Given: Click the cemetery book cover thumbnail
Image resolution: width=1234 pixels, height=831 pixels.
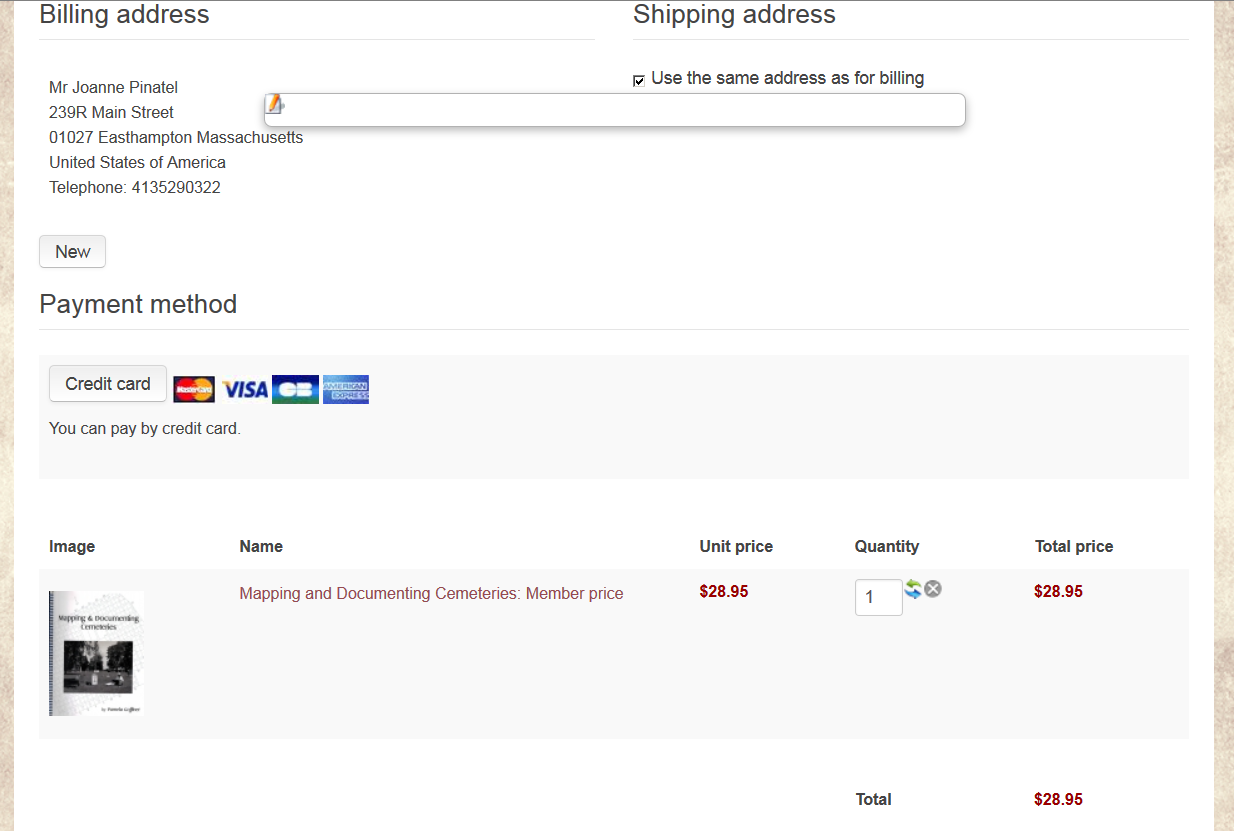Looking at the screenshot, I should point(97,653).
